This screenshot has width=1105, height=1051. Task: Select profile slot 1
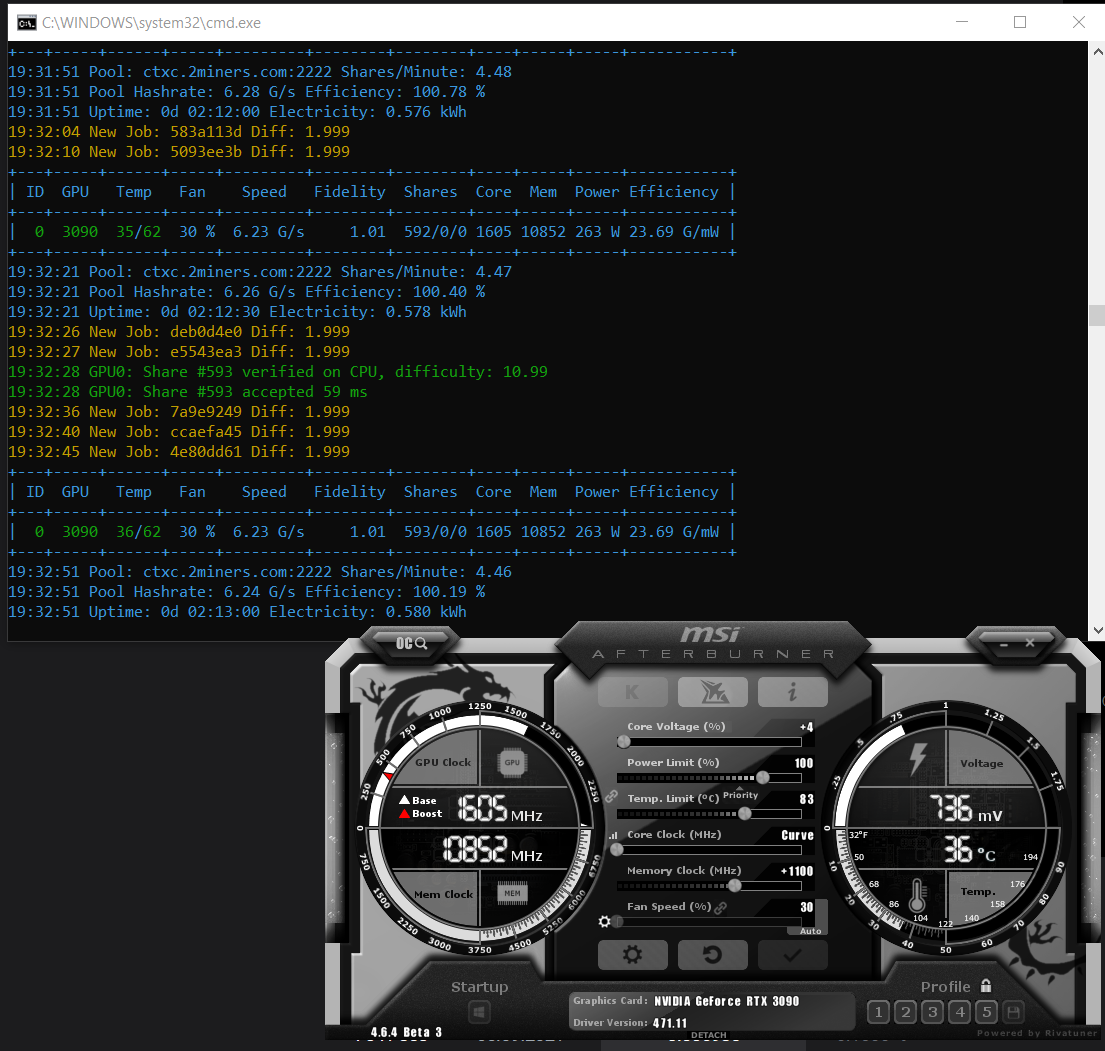[x=878, y=1013]
